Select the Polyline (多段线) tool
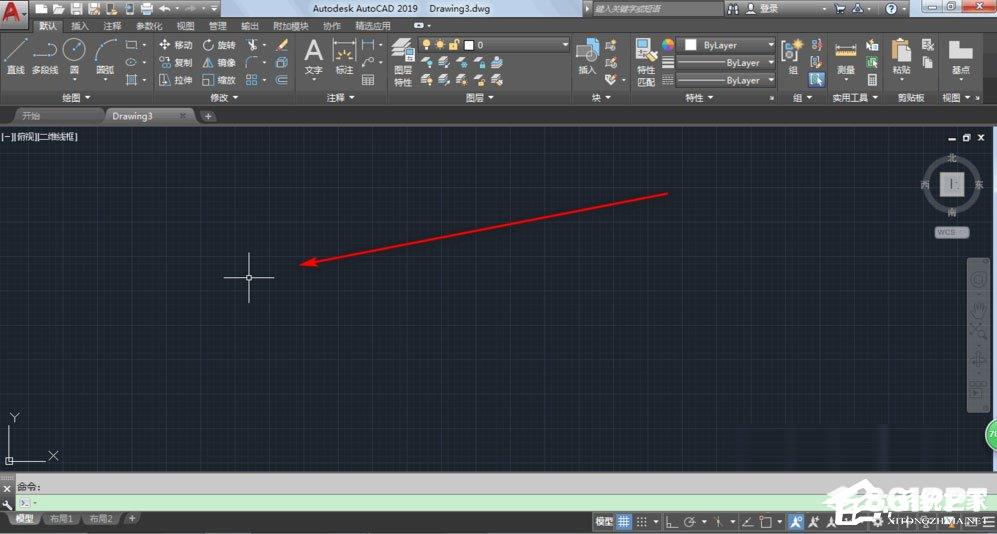Screen dimensions: 997x534 pos(45,56)
